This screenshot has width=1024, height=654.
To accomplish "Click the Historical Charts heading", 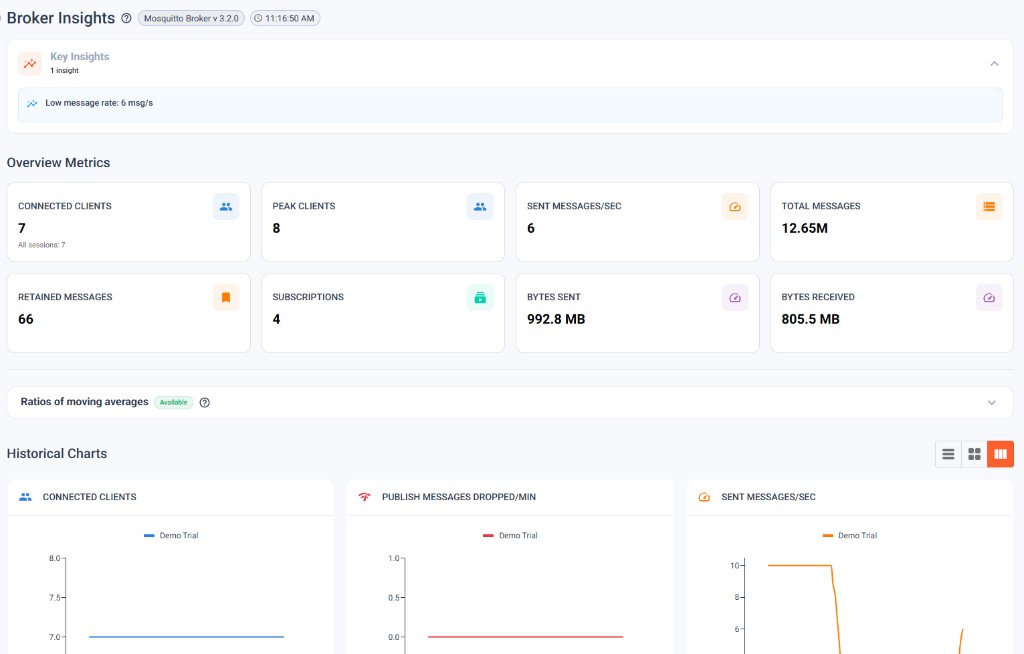I will 57,453.
